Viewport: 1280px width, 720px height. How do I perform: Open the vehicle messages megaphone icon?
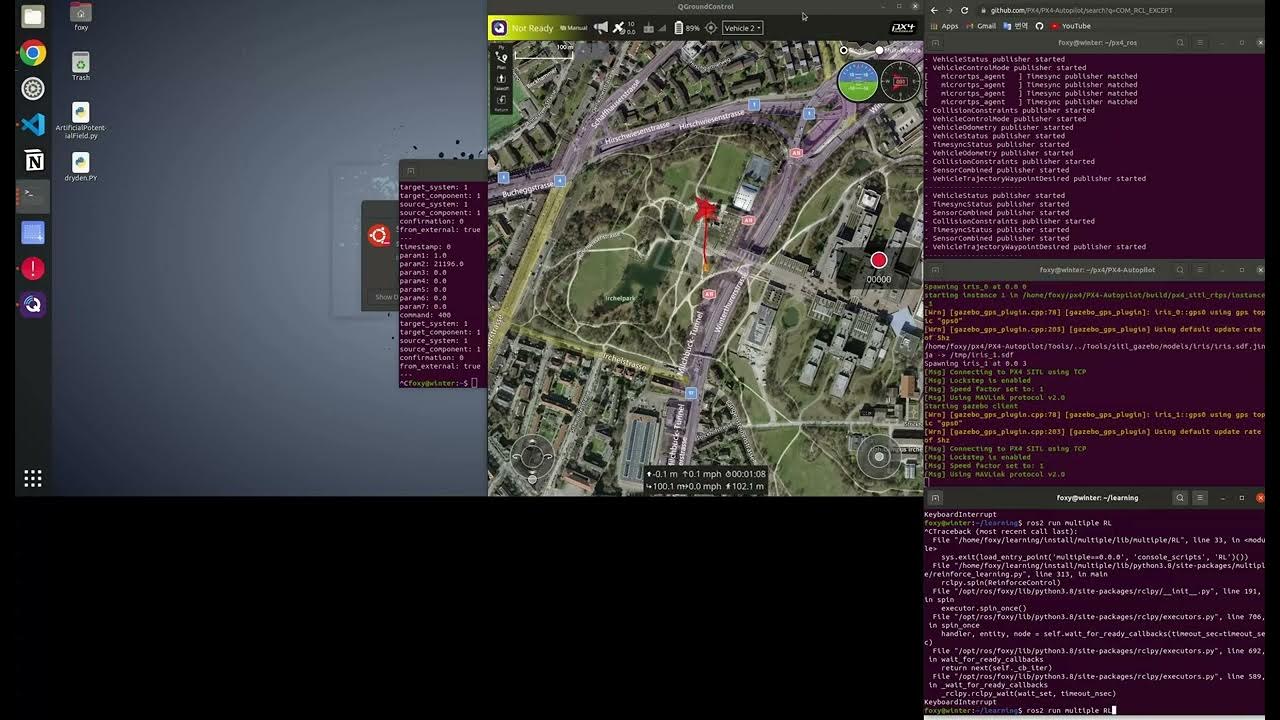600,28
